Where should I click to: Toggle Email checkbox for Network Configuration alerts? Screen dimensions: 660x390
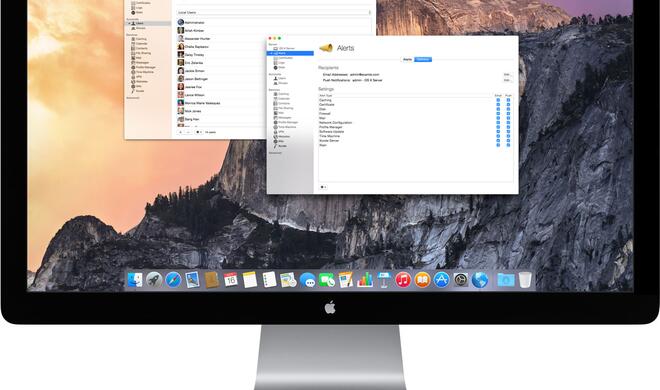(x=498, y=122)
